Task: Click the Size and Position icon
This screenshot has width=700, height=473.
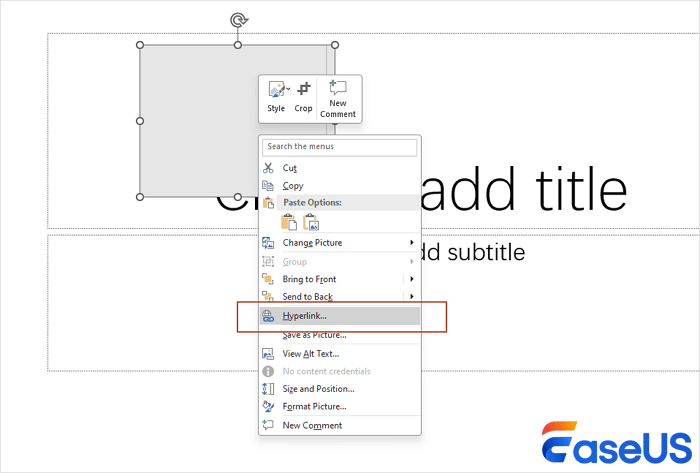Action: [268, 389]
